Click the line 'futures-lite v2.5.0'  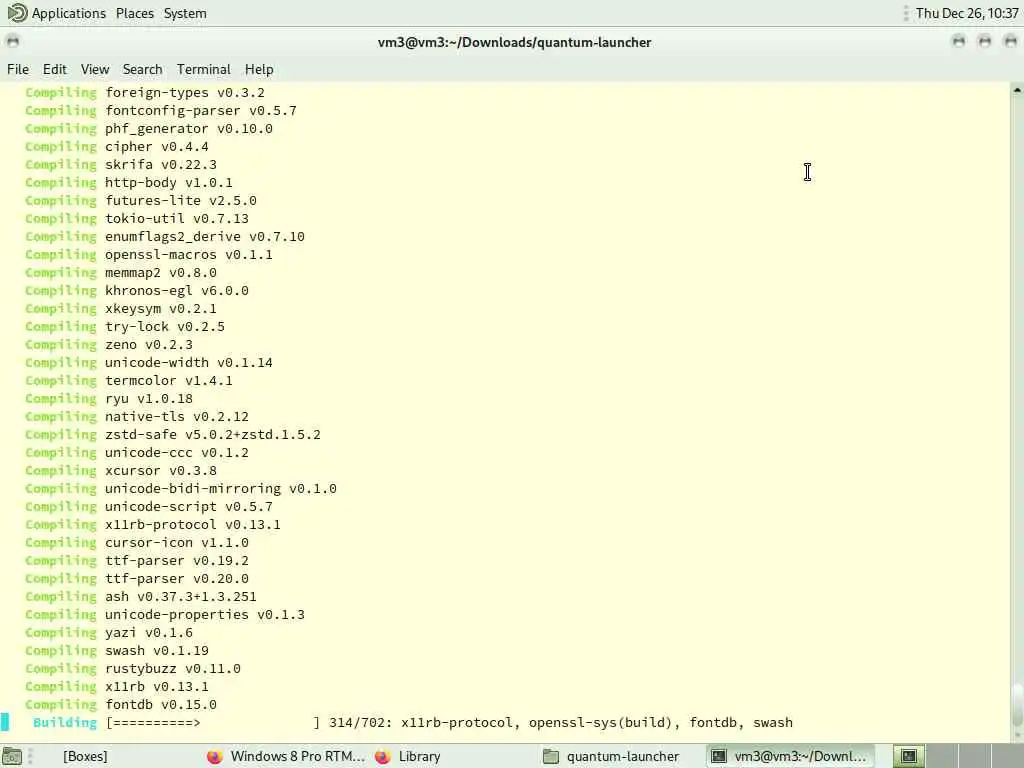[181, 200]
